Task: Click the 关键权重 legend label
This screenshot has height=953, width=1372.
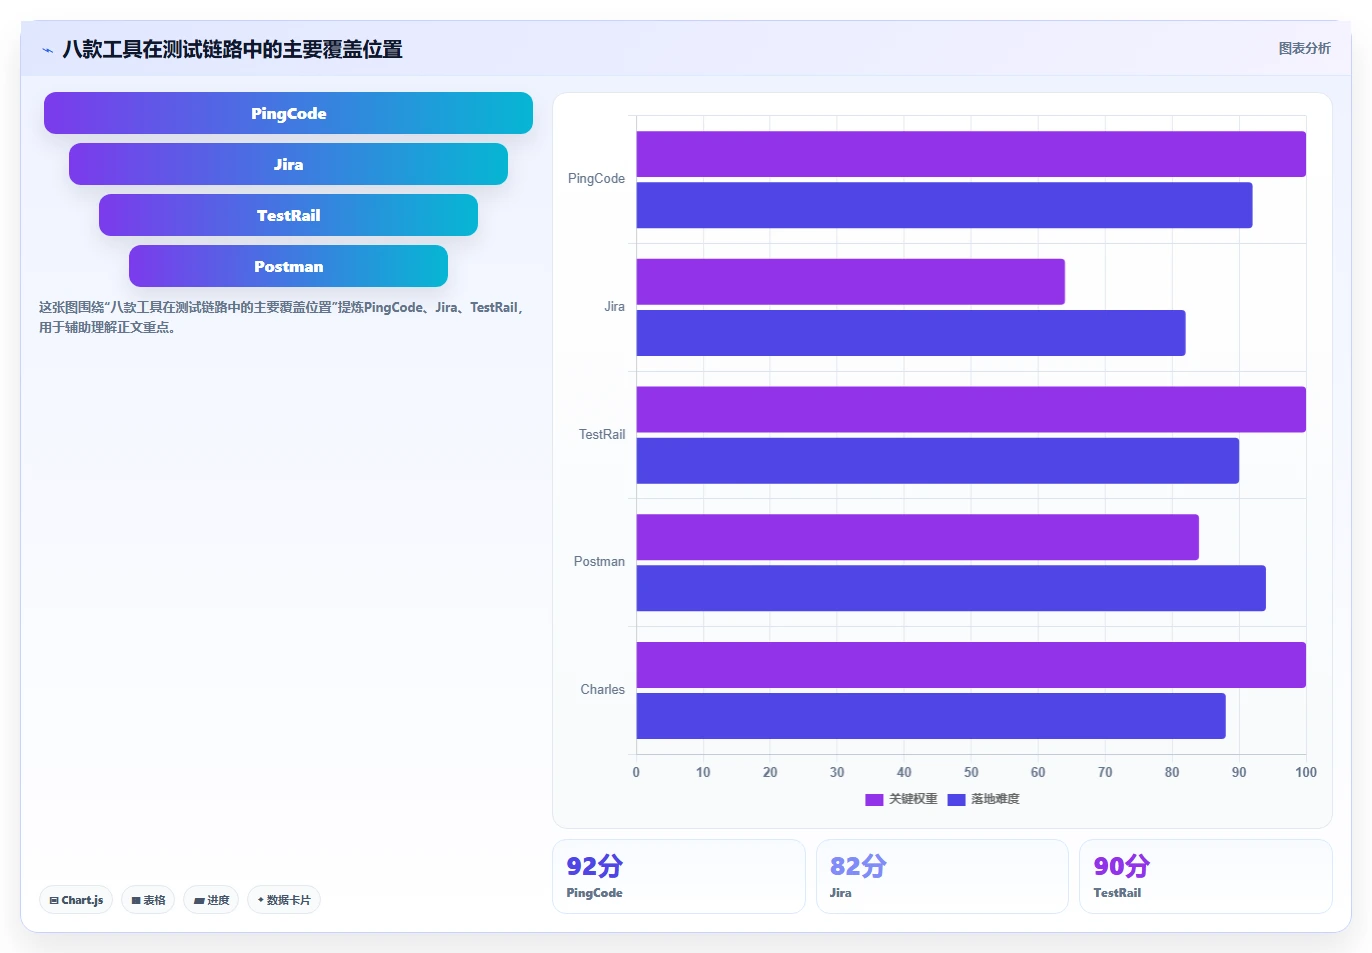Action: (x=913, y=799)
